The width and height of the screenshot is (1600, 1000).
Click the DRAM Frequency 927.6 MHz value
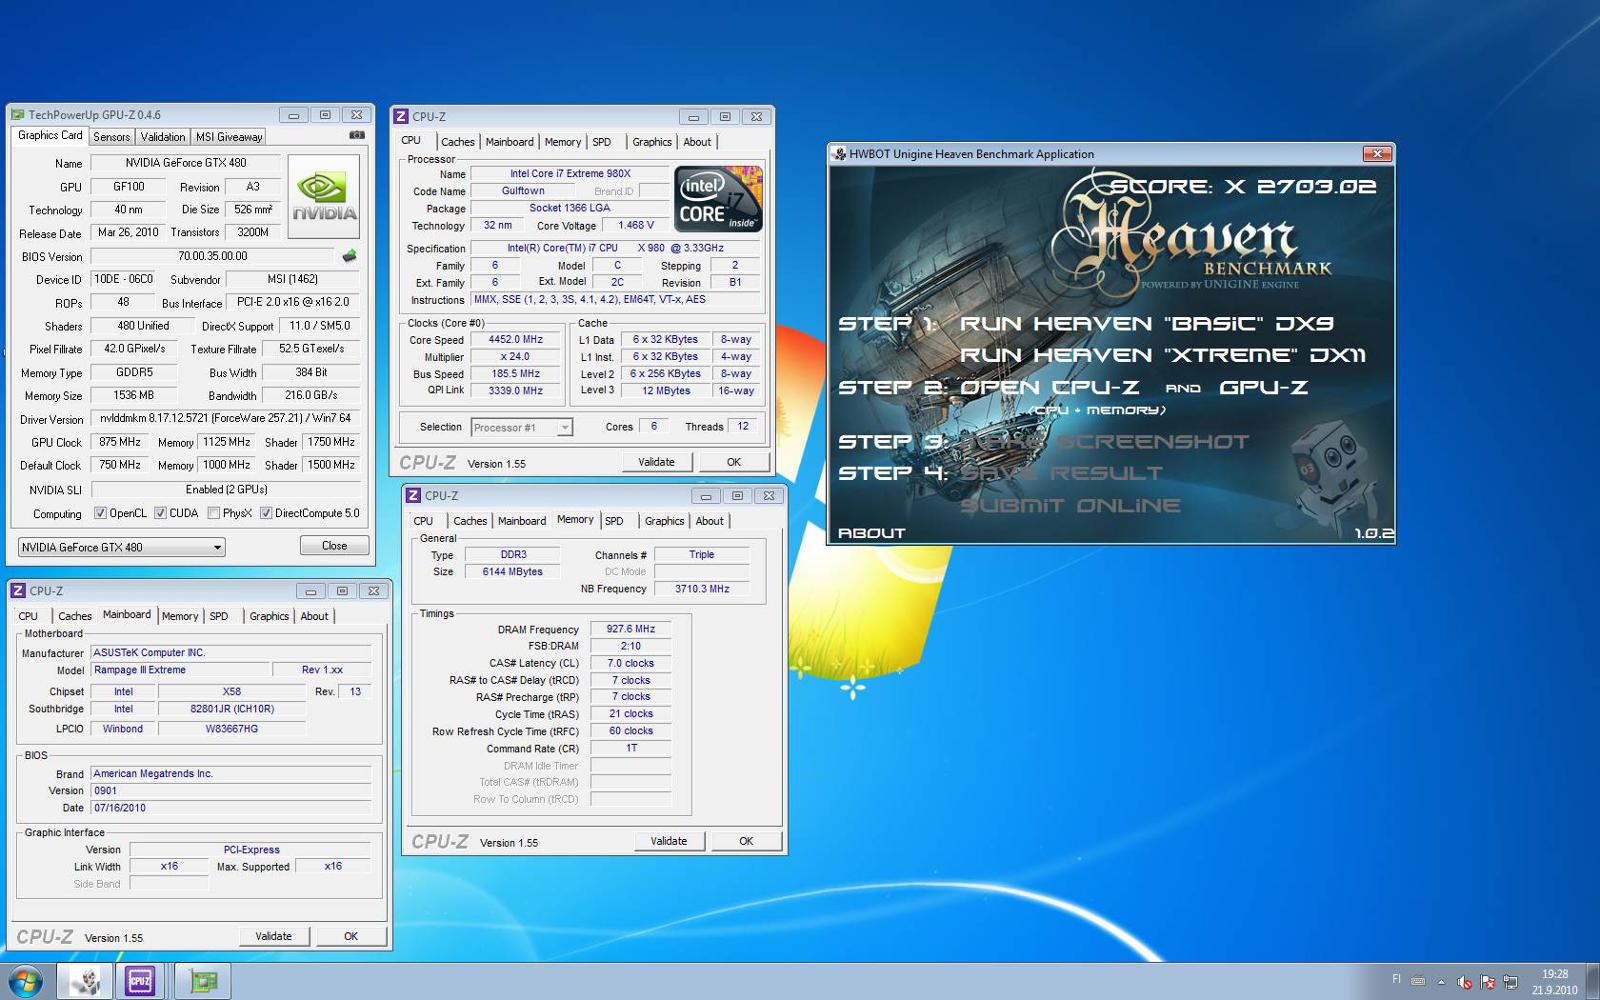(x=630, y=629)
